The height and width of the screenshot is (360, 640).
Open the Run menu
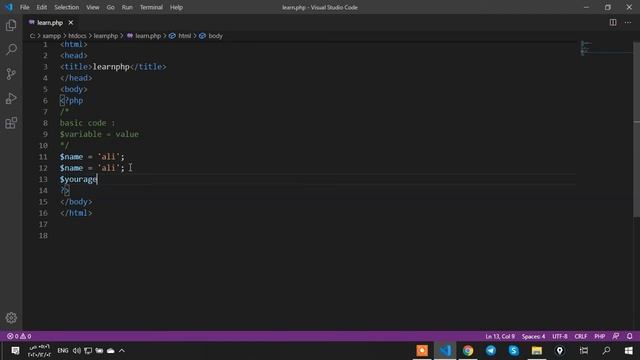coord(127,7)
